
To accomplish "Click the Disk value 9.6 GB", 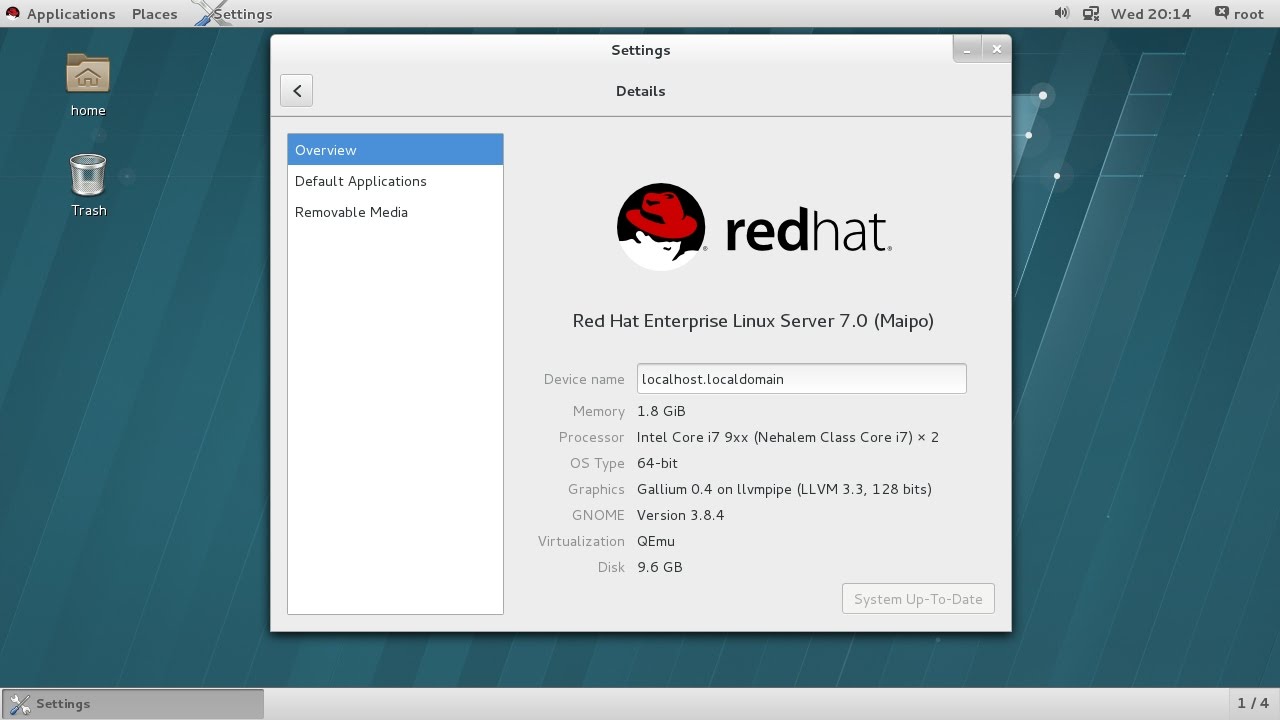I will point(660,567).
